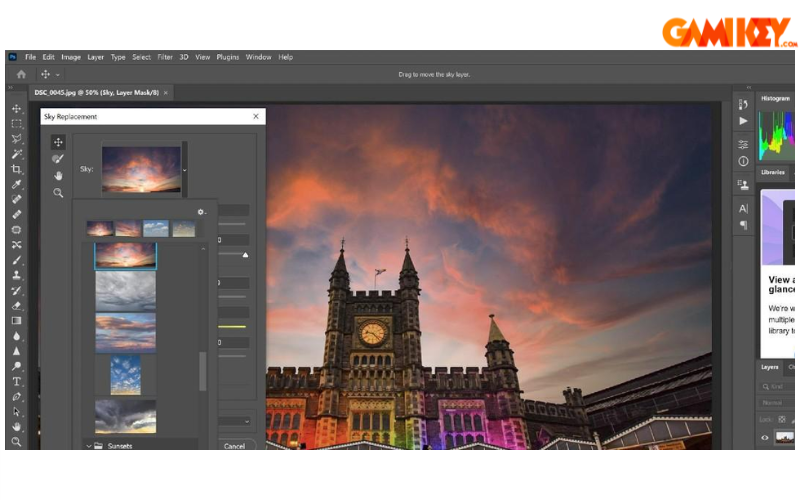Select the DSC_0045.jpg document tab

tap(97, 93)
